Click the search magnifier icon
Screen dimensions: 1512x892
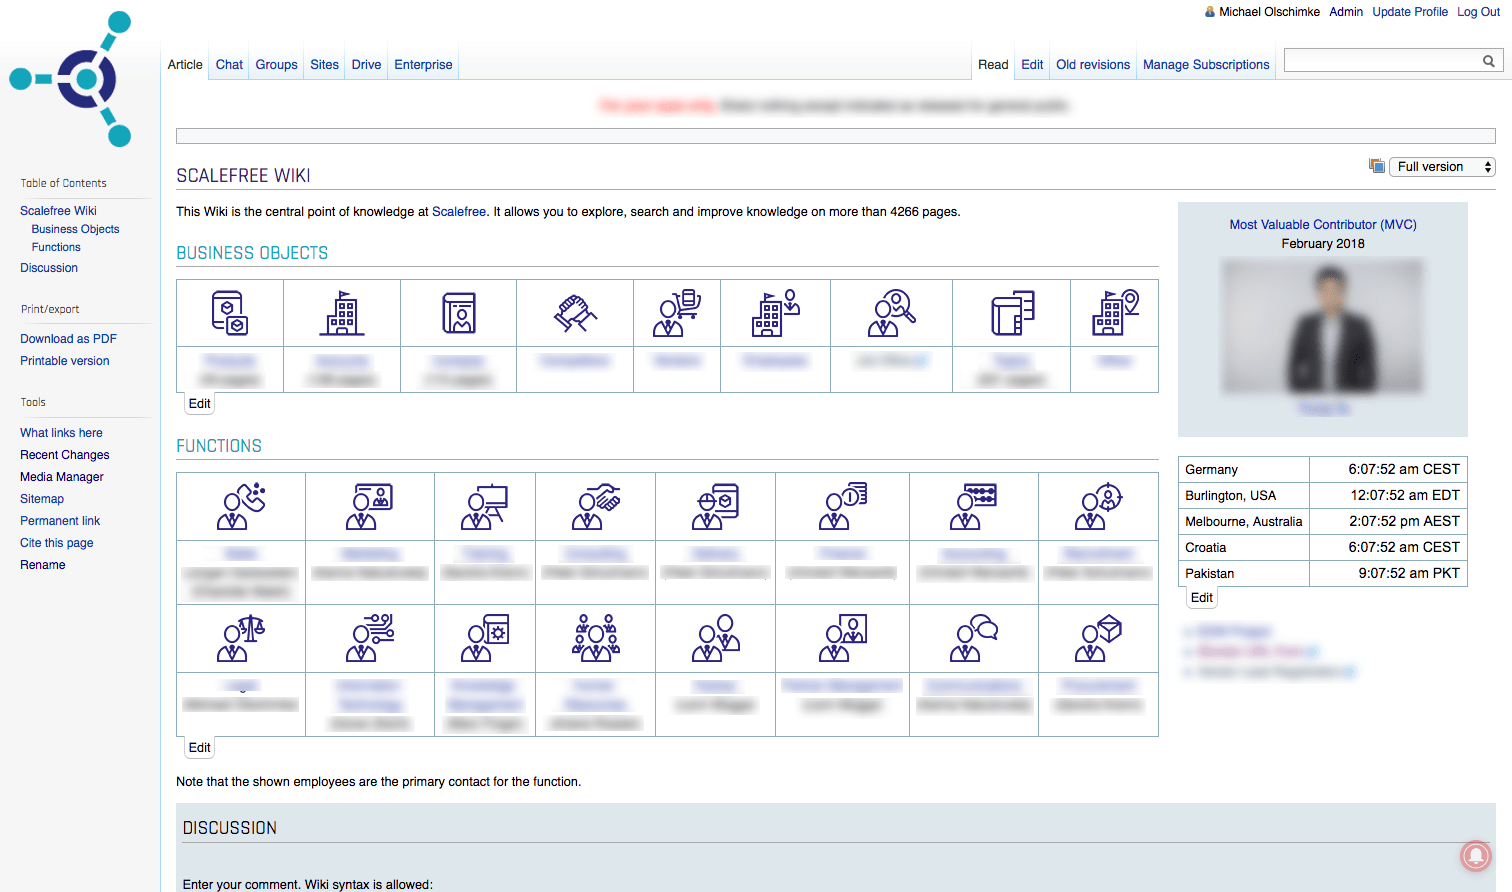click(1489, 61)
